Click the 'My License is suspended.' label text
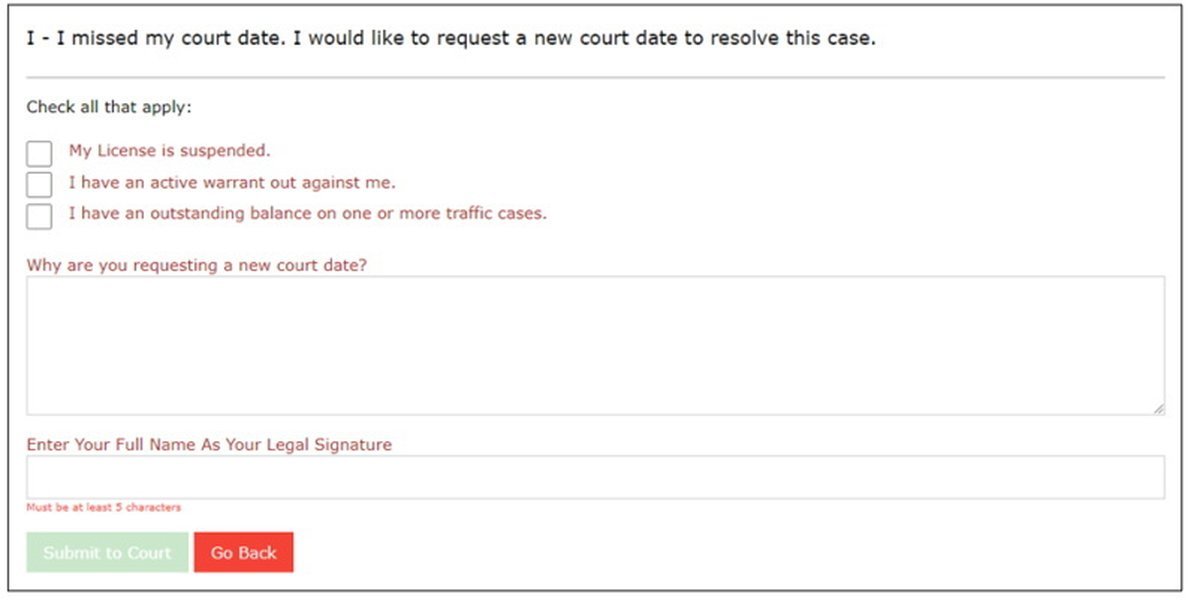 click(169, 151)
